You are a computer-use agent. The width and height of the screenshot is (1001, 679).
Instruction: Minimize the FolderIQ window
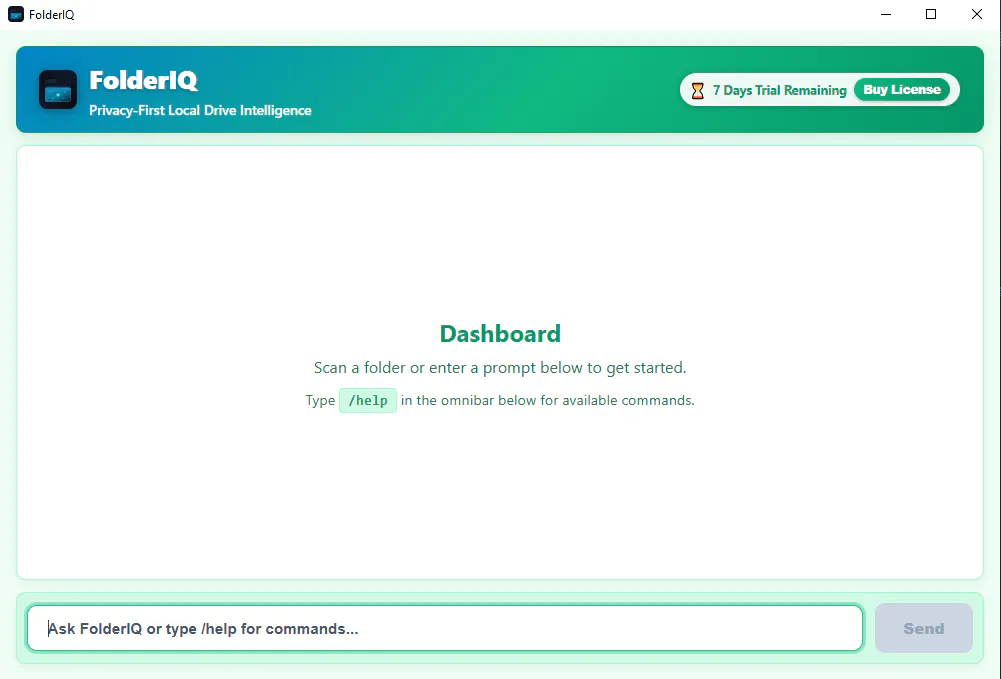click(885, 14)
